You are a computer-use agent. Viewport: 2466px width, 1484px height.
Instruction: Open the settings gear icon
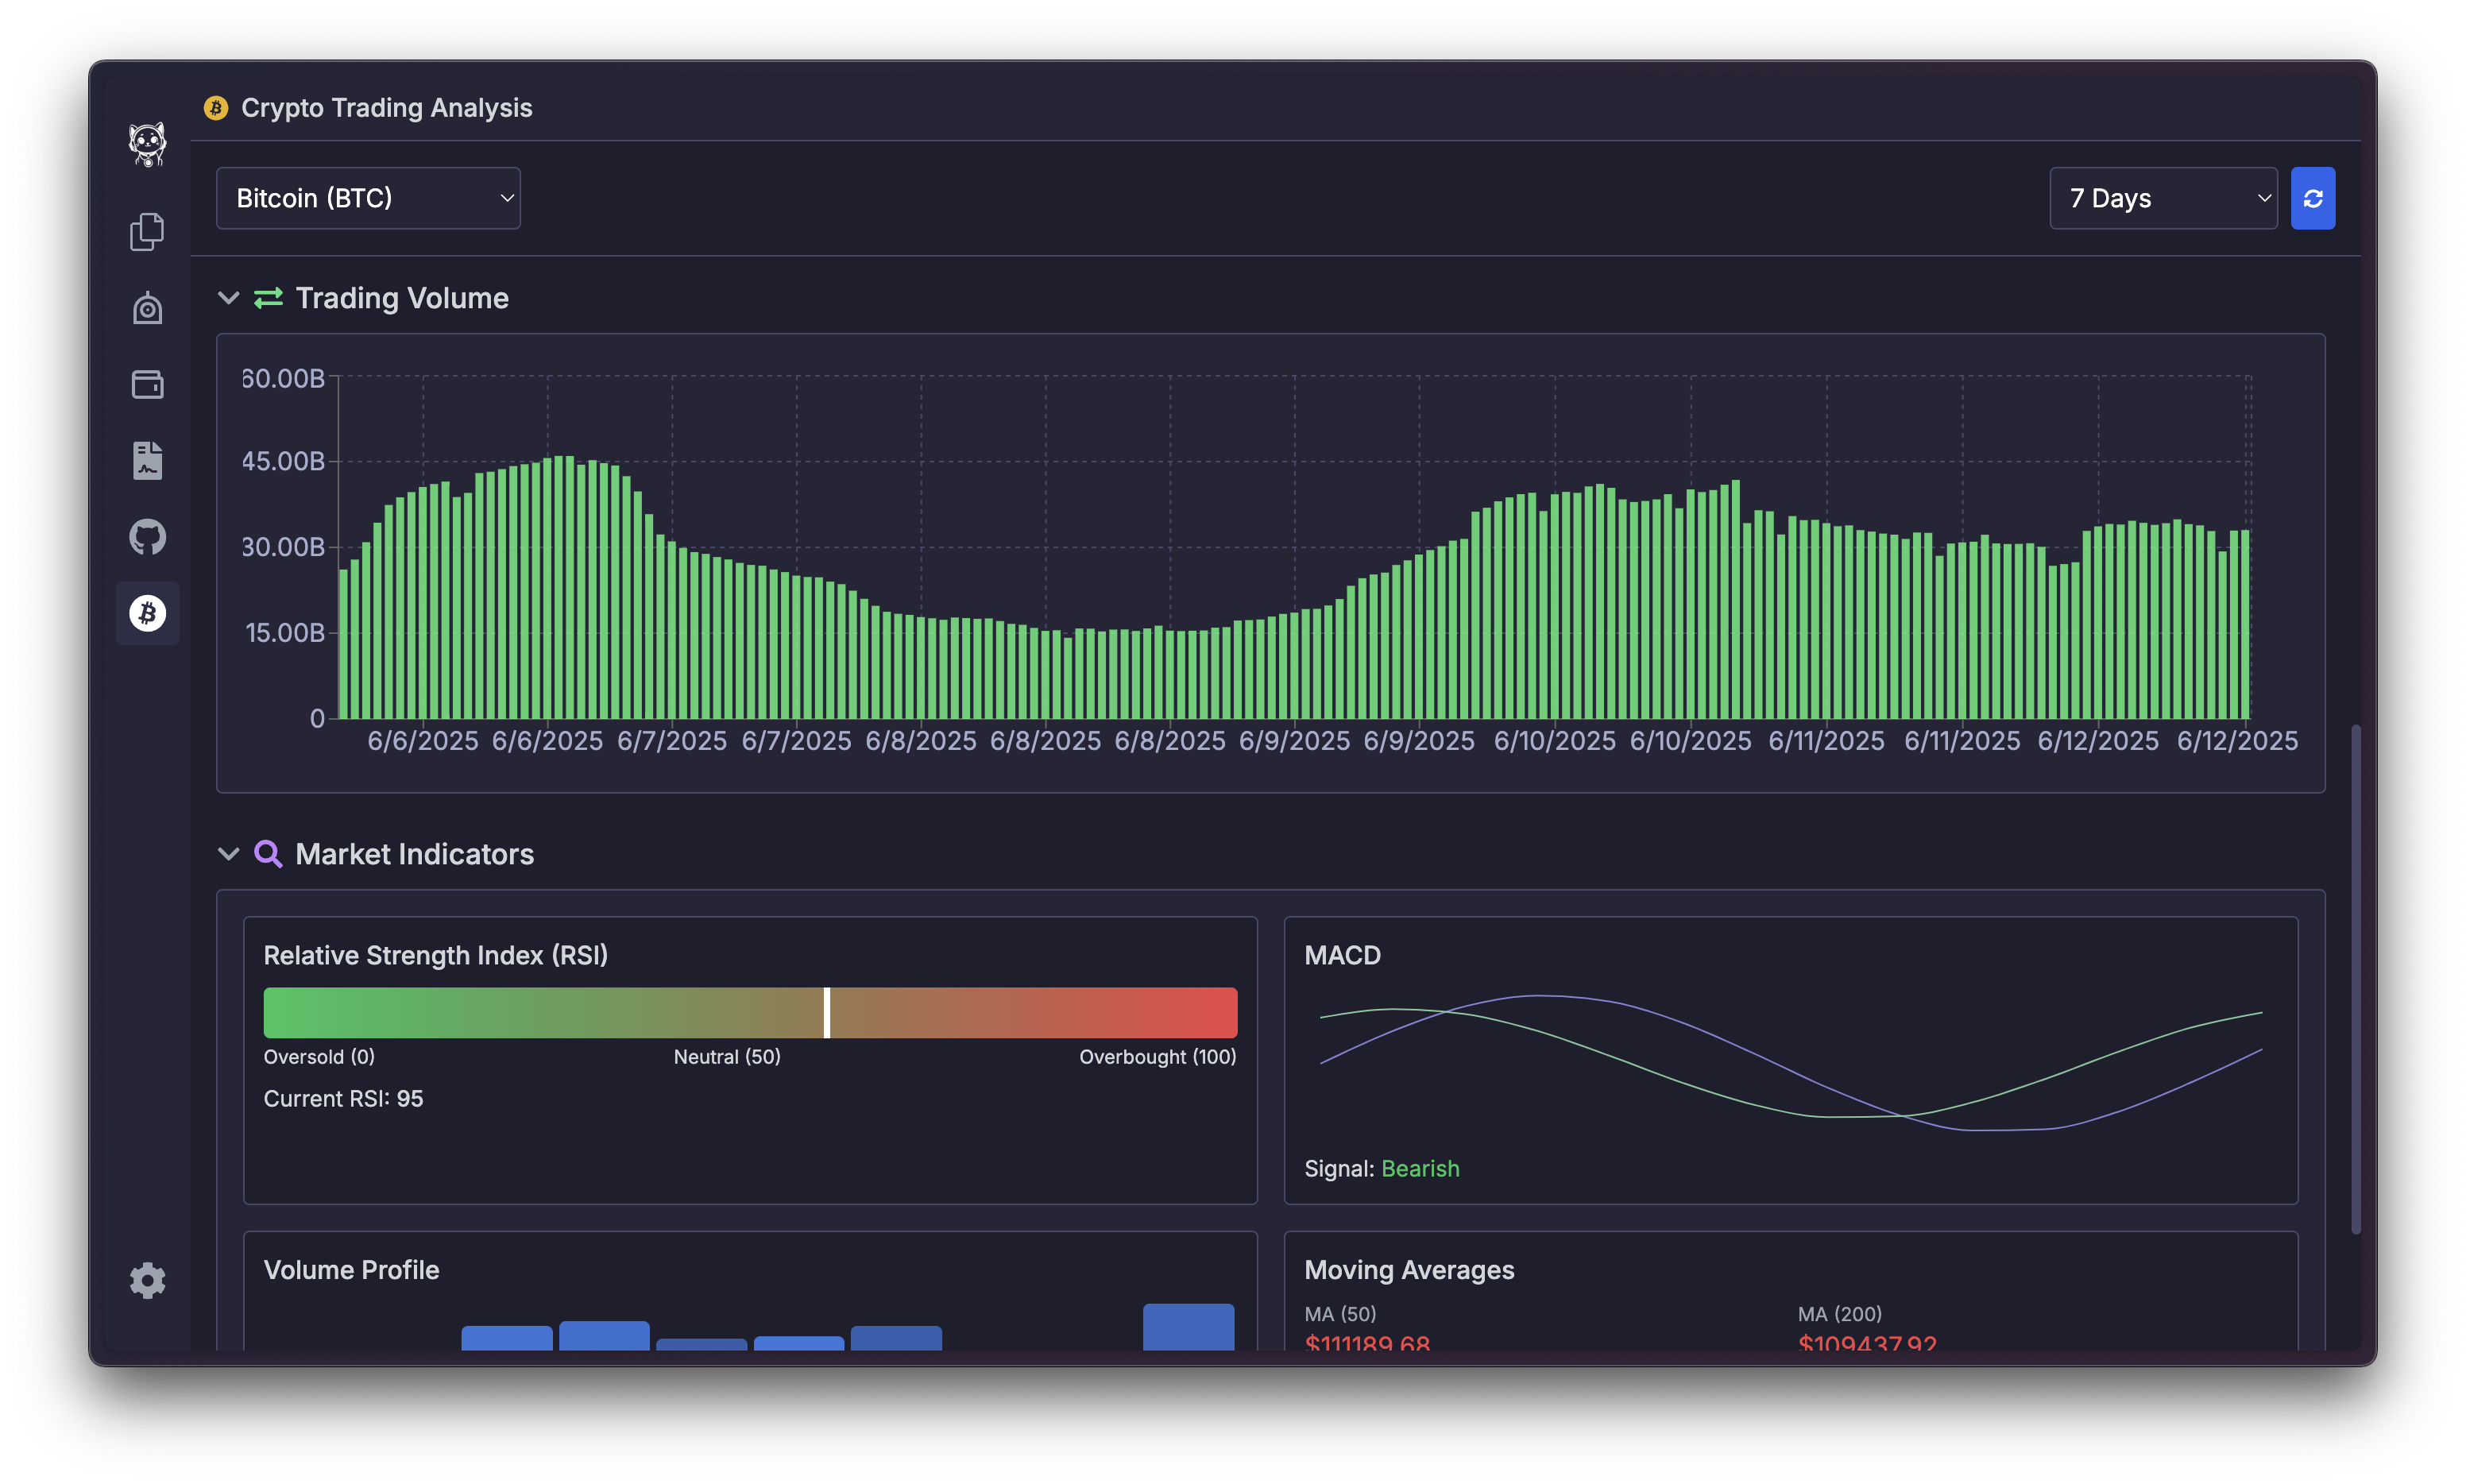[147, 1280]
